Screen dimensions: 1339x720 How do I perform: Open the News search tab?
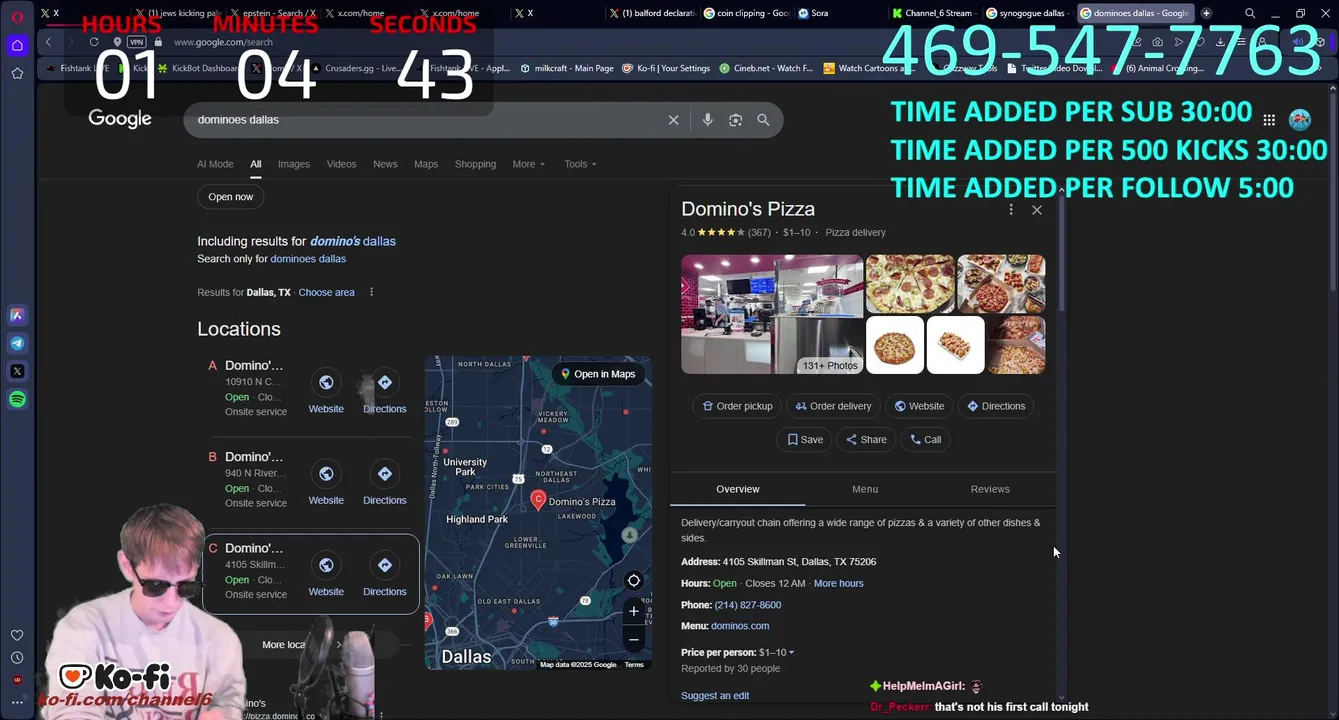point(385,164)
